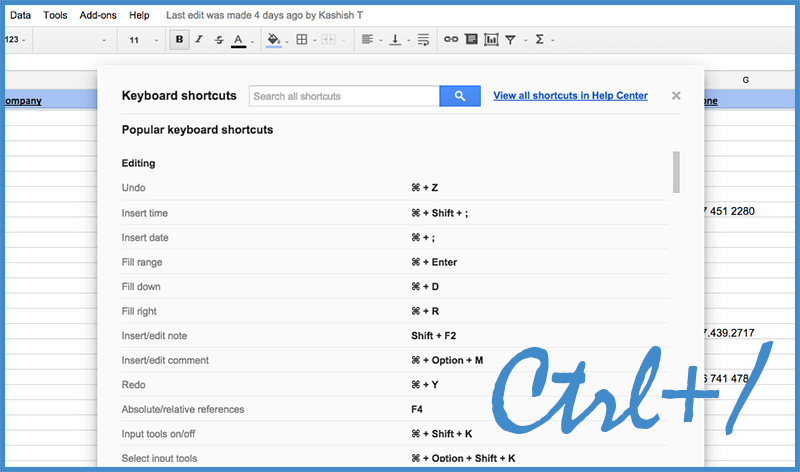Image resolution: width=800 pixels, height=472 pixels.
Task: Open the Help menu
Action: pos(139,15)
